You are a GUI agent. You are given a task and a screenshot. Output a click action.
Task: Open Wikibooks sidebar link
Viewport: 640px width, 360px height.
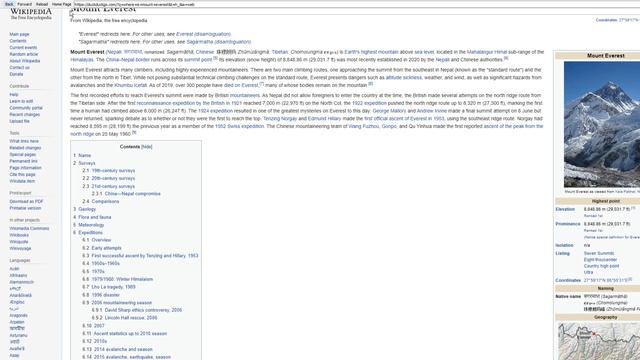pyautogui.click(x=19, y=235)
